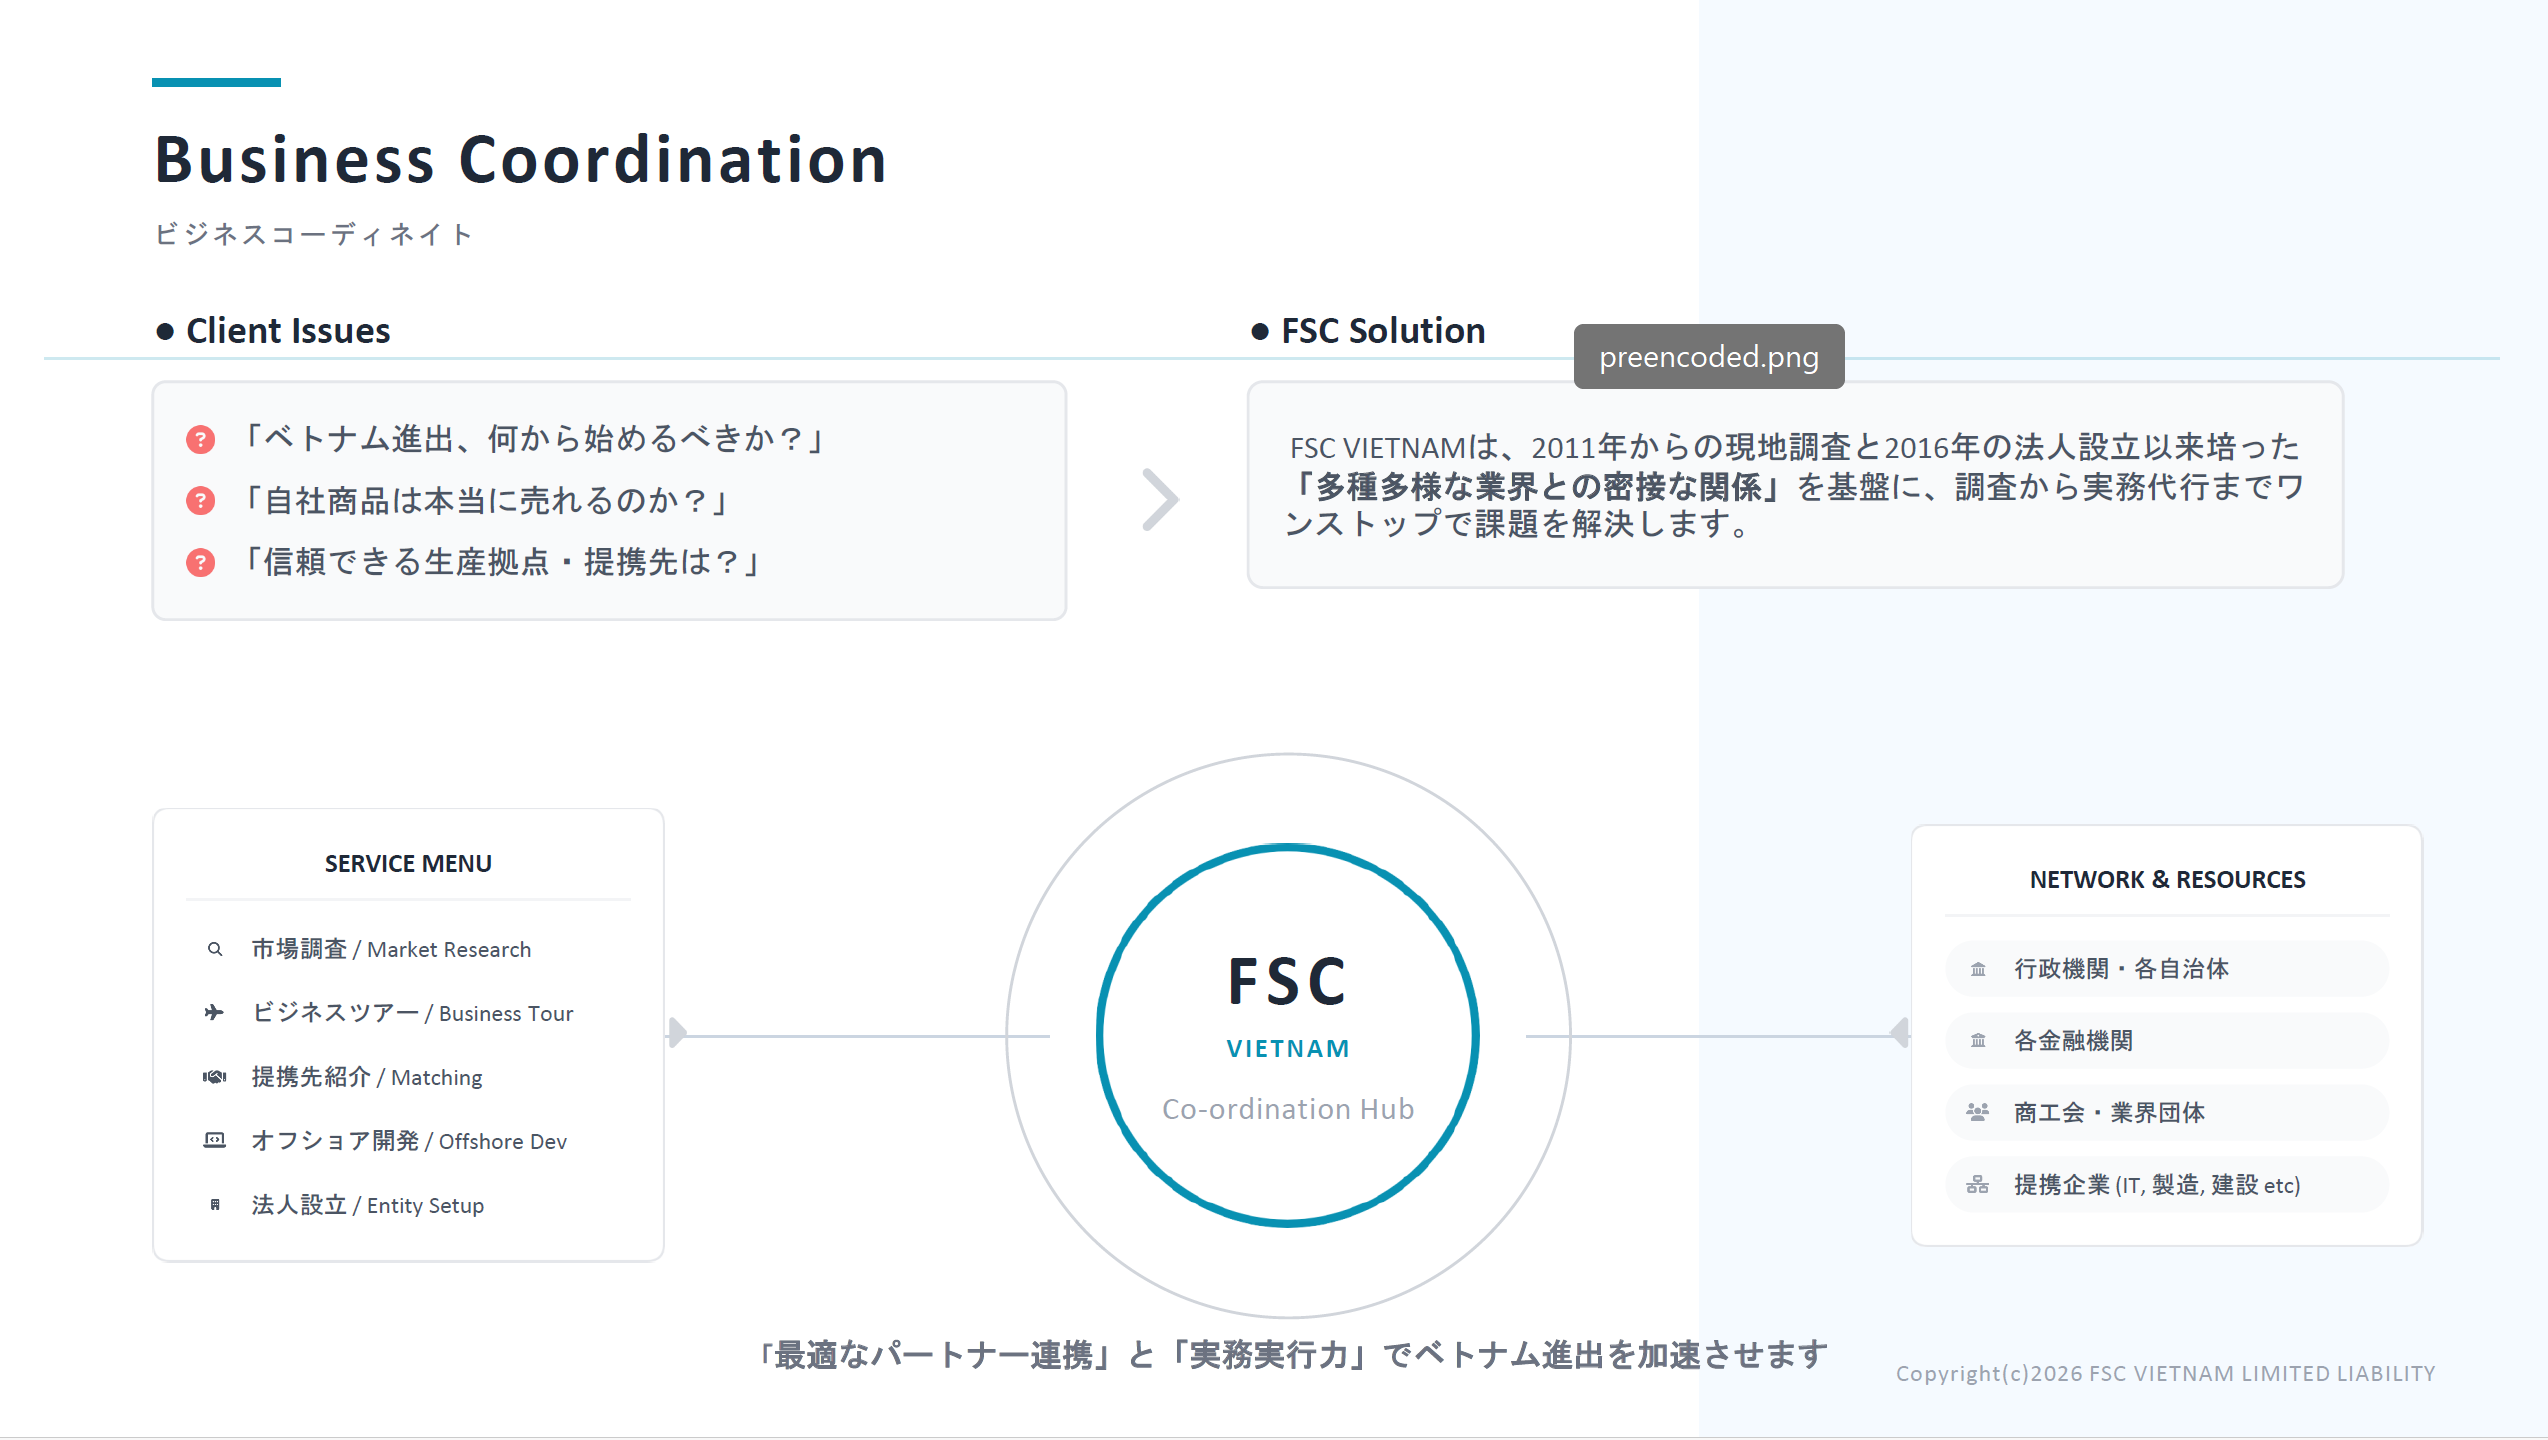The height and width of the screenshot is (1440, 2548).
Task: Click the network icon beside 提携企業
Action: [x=1977, y=1185]
